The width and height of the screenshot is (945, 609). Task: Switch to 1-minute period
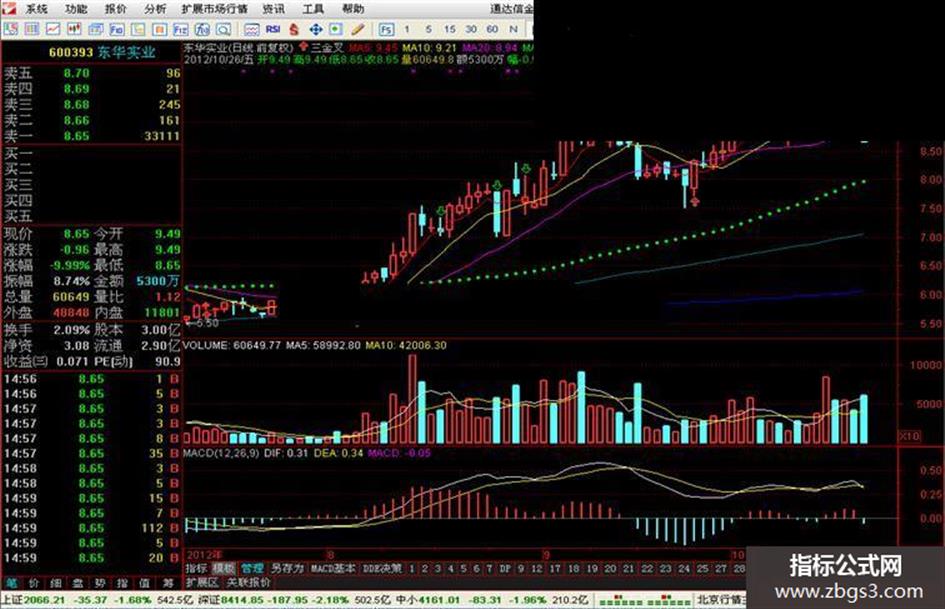tap(407, 28)
